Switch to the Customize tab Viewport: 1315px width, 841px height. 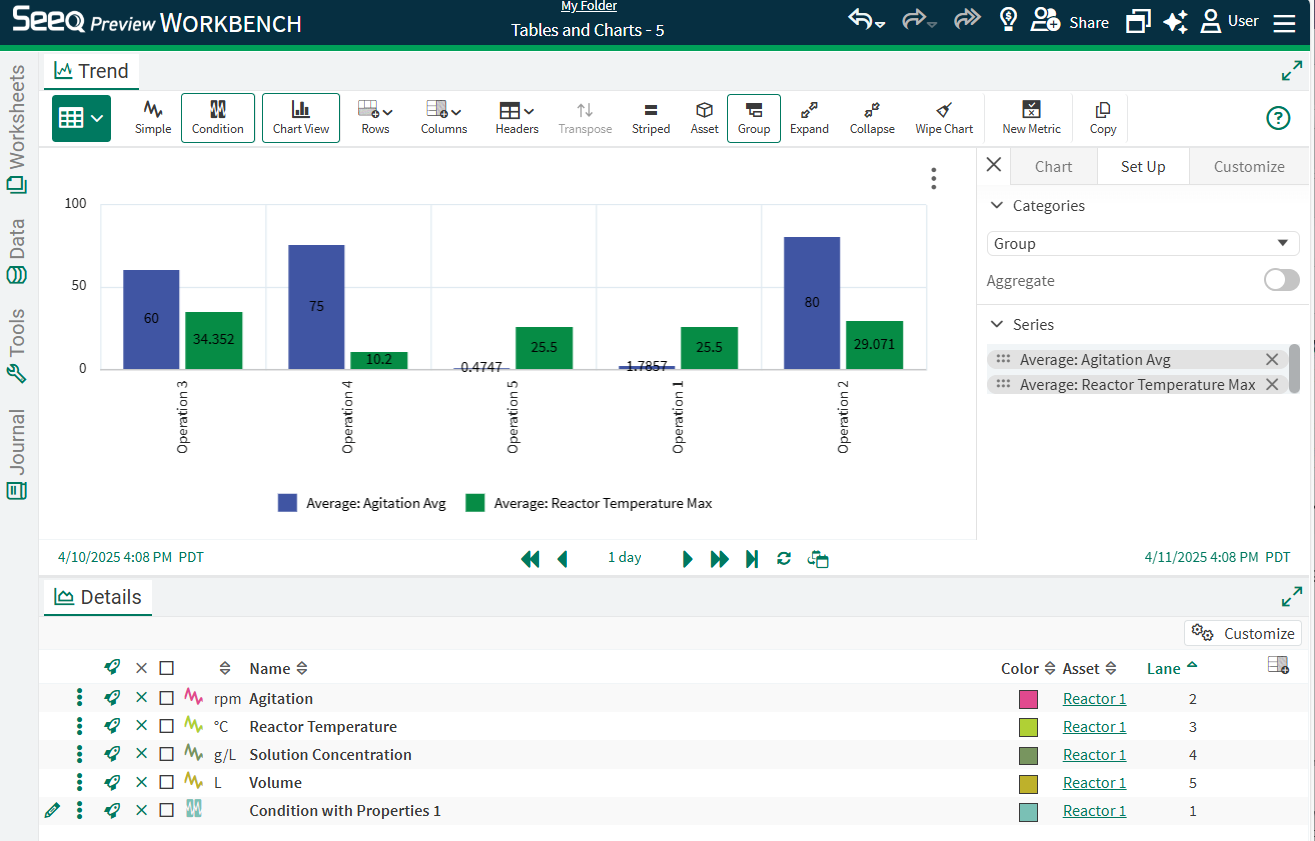point(1248,166)
